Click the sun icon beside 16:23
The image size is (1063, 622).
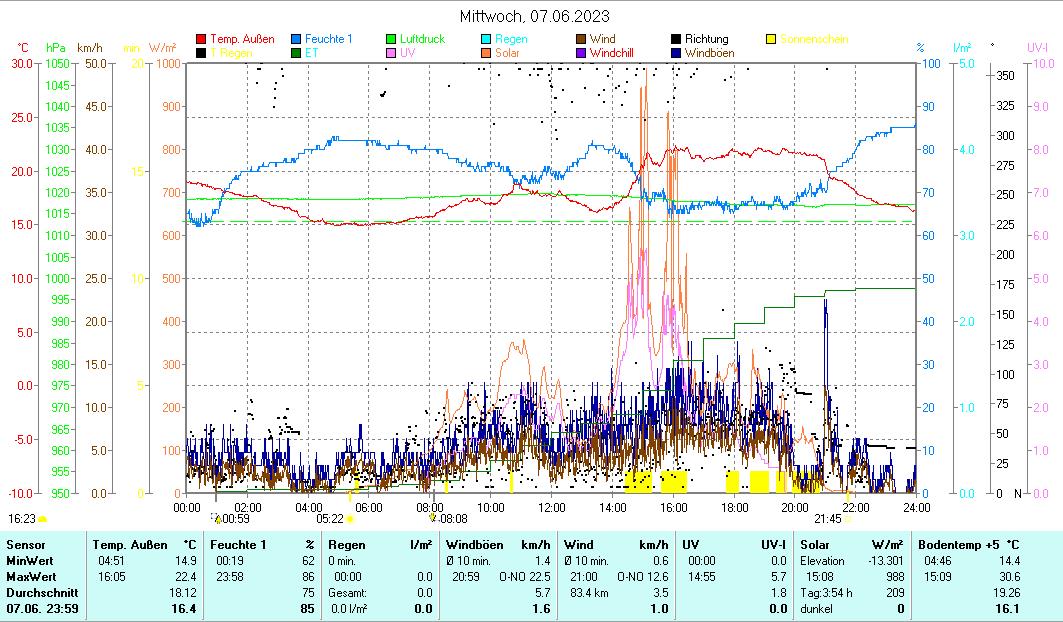pyautogui.click(x=42, y=519)
